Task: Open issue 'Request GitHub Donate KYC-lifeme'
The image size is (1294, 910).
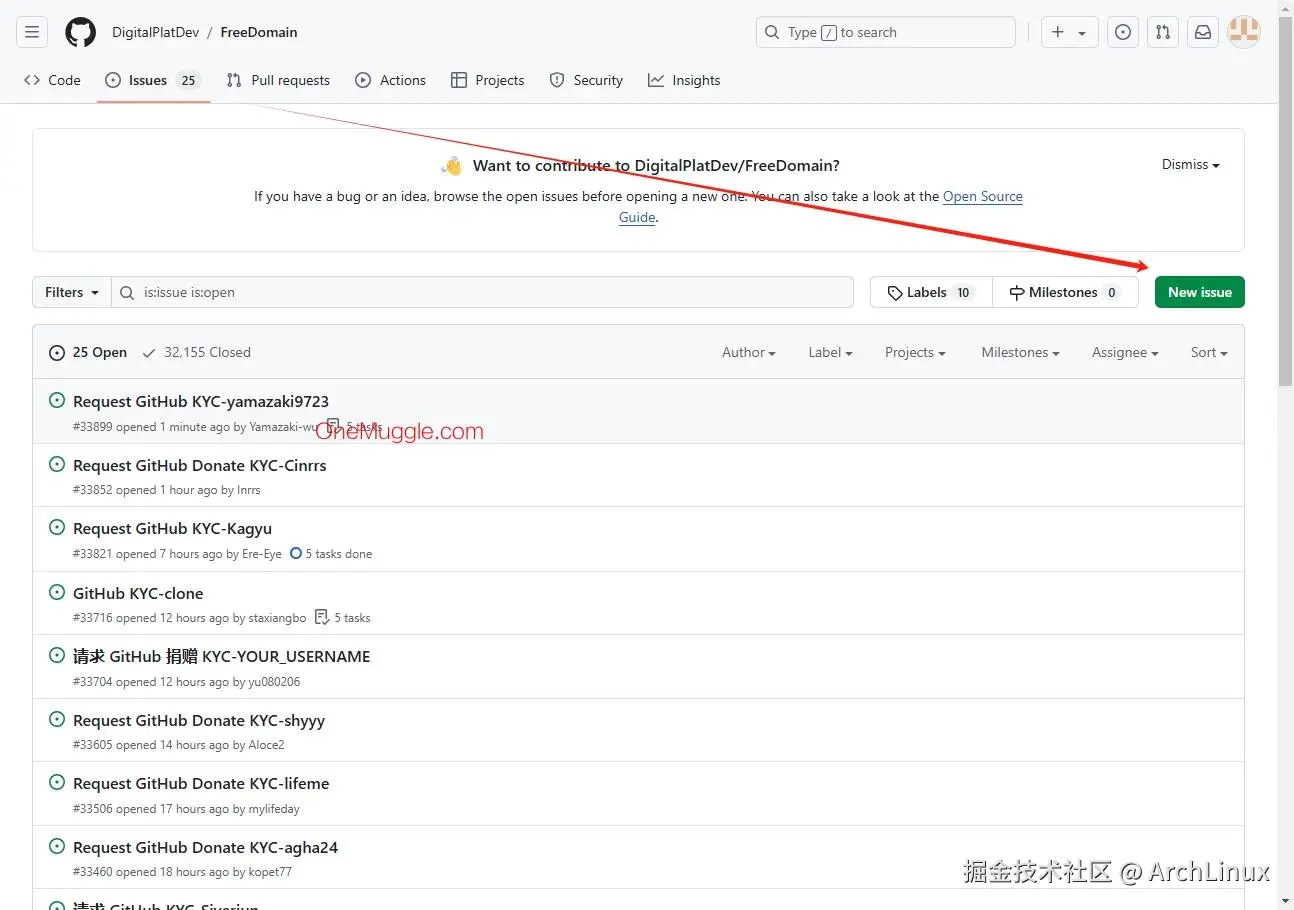Action: (x=201, y=783)
